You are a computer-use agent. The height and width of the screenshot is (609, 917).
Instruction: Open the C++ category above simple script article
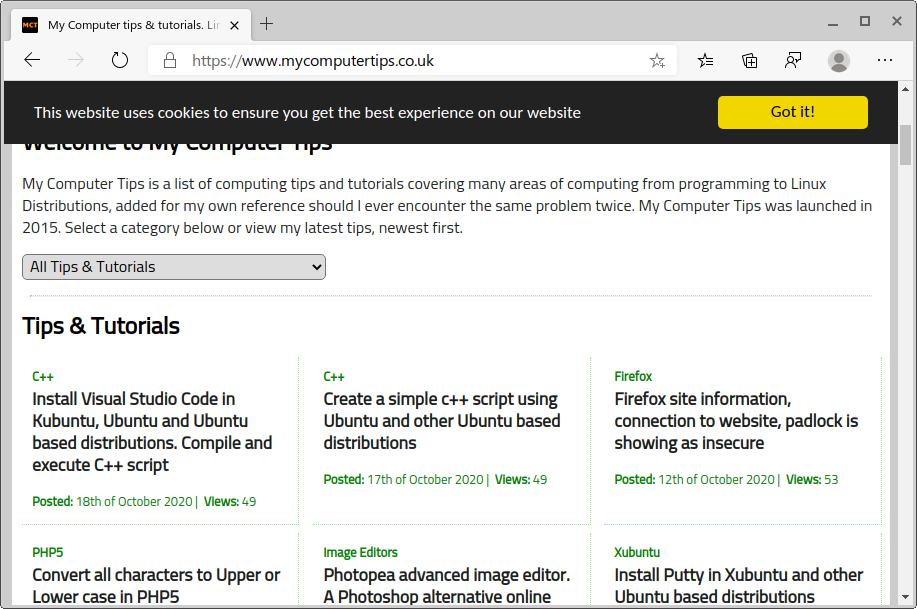(x=334, y=377)
